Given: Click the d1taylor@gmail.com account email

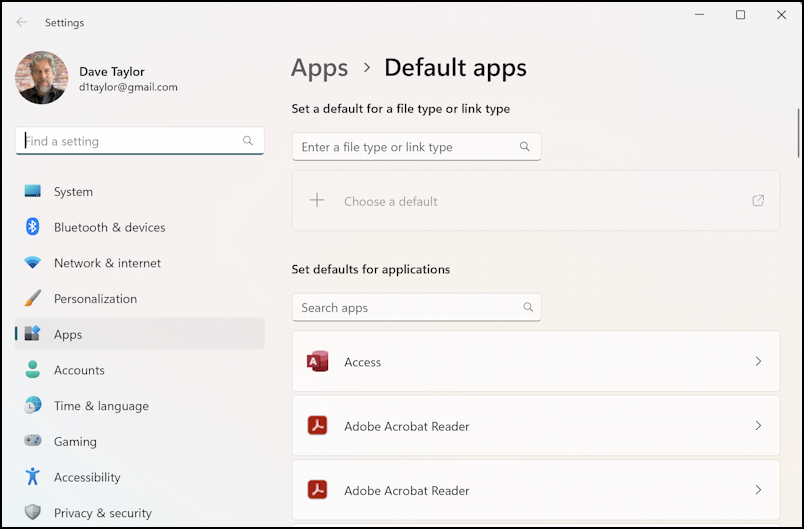Looking at the screenshot, I should (128, 87).
